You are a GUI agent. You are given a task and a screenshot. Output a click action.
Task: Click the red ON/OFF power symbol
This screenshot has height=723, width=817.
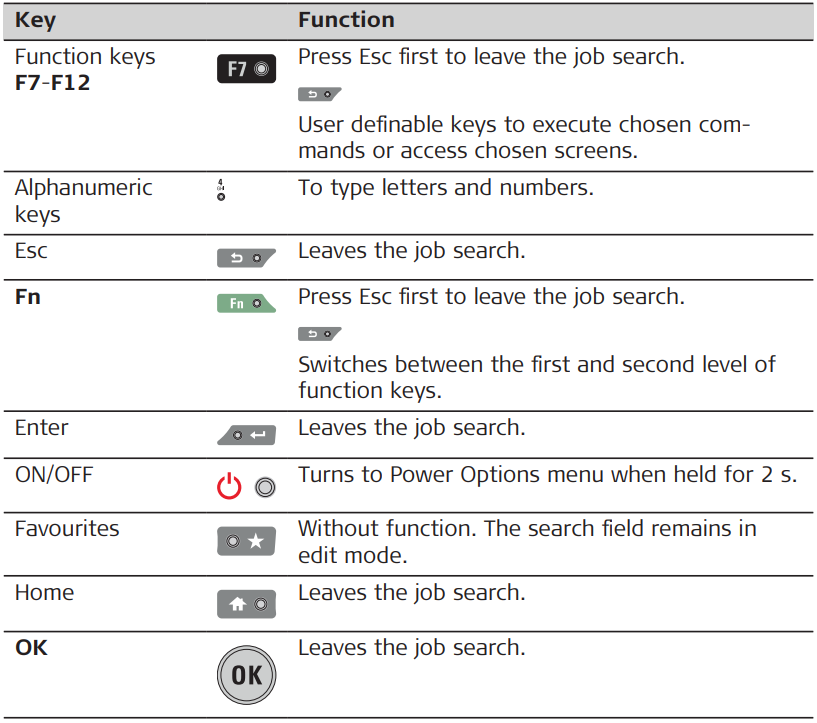[230, 487]
